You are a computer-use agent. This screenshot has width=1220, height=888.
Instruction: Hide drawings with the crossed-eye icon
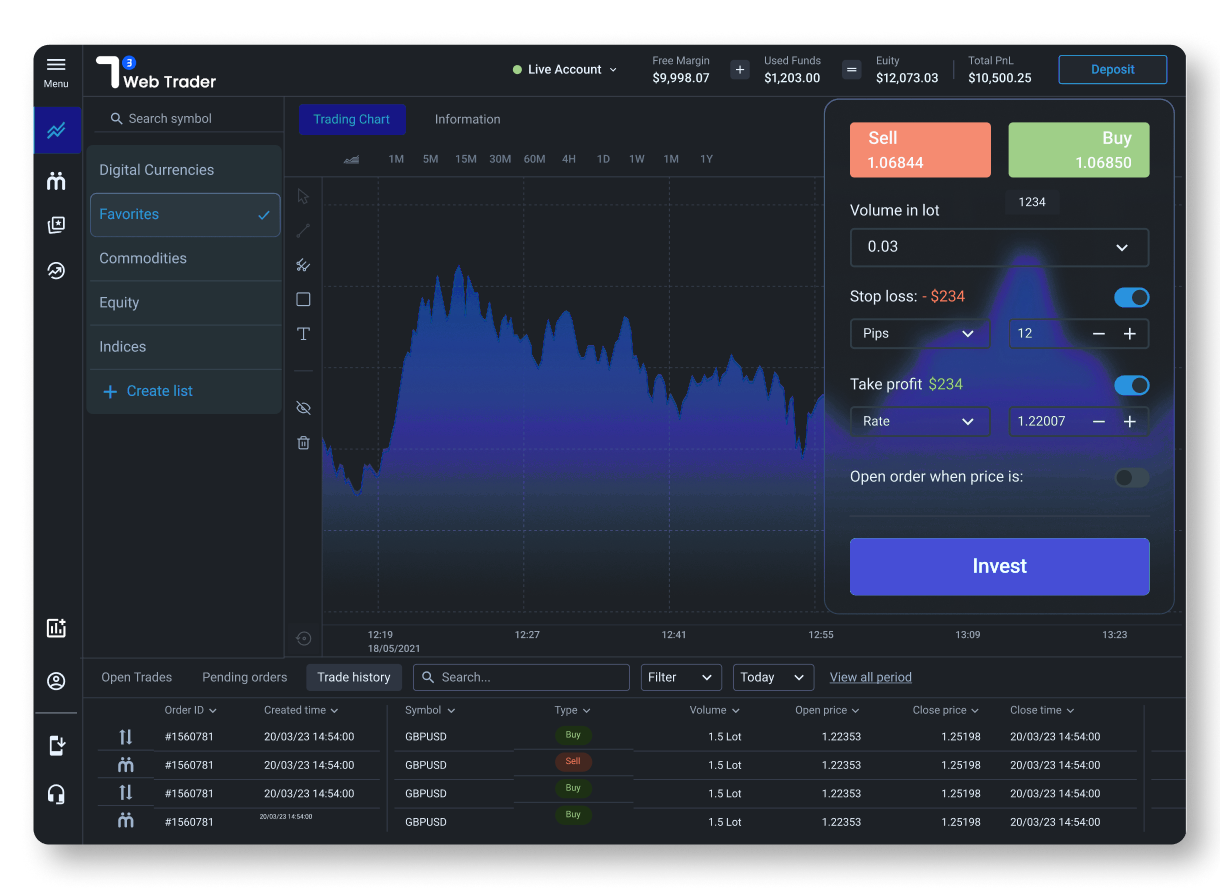304,408
